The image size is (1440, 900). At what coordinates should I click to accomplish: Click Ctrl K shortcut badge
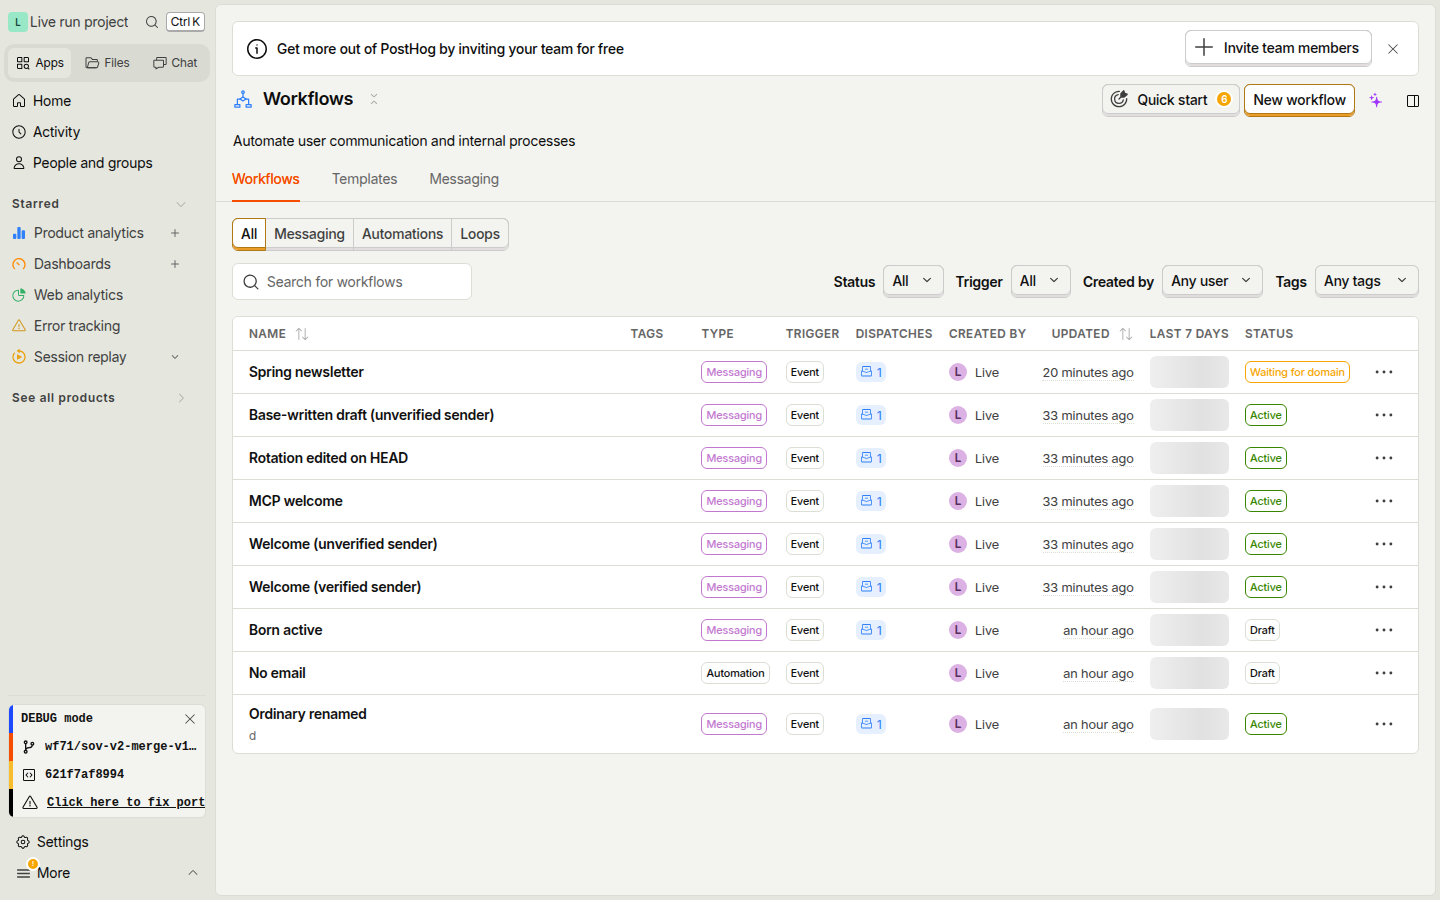click(185, 22)
